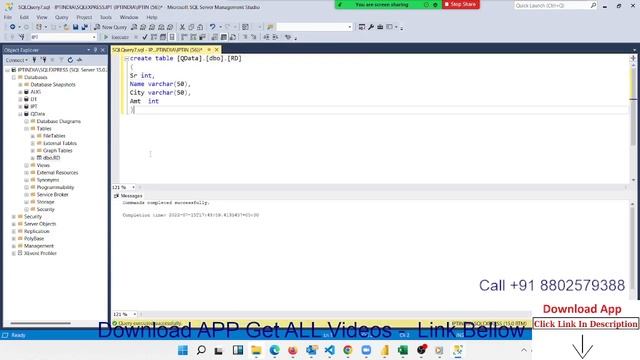This screenshot has height=360, width=640.
Task: Click the SSMS taskbar icon
Action: [458, 350]
